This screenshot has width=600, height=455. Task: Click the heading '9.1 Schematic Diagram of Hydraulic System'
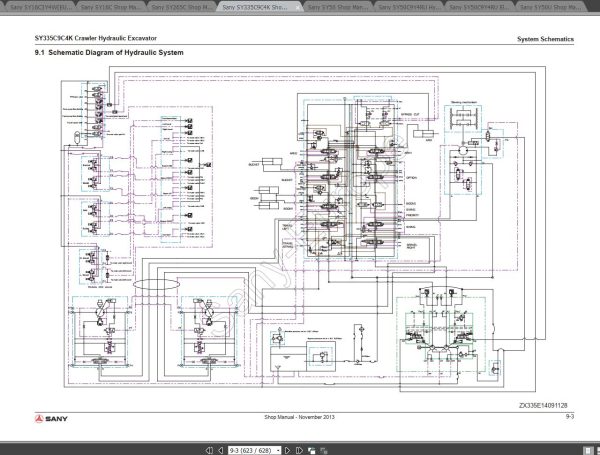pos(109,52)
